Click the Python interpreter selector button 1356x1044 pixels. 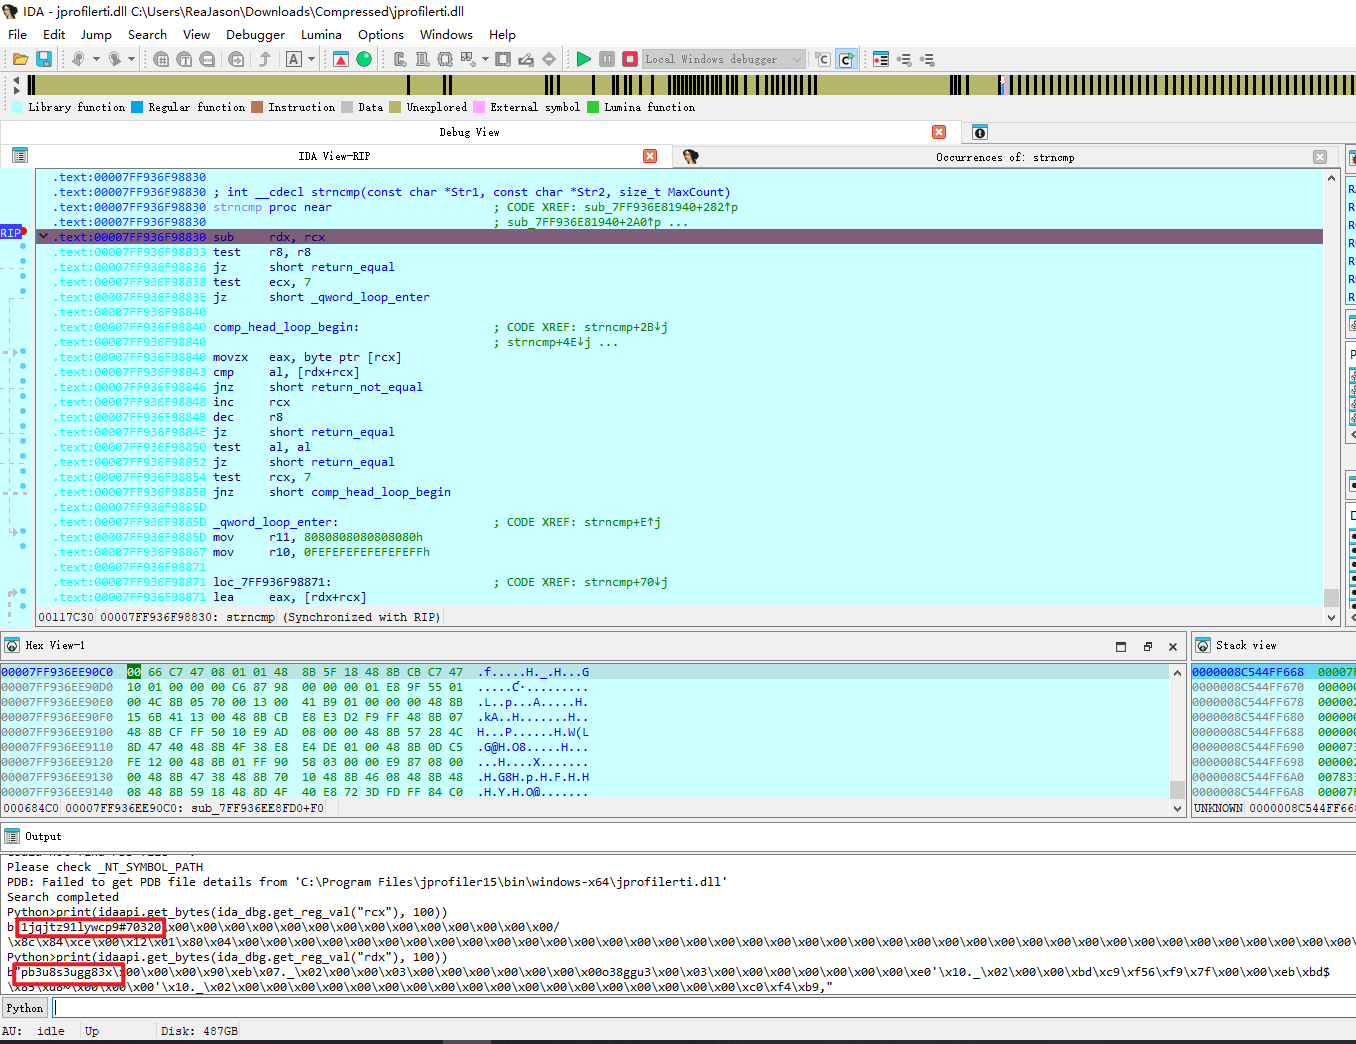(x=25, y=1008)
